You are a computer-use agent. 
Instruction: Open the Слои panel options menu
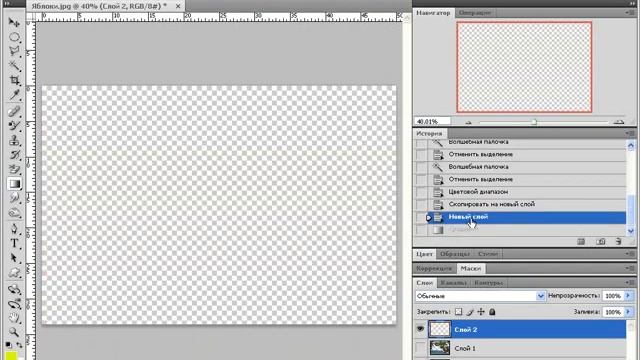pos(630,282)
